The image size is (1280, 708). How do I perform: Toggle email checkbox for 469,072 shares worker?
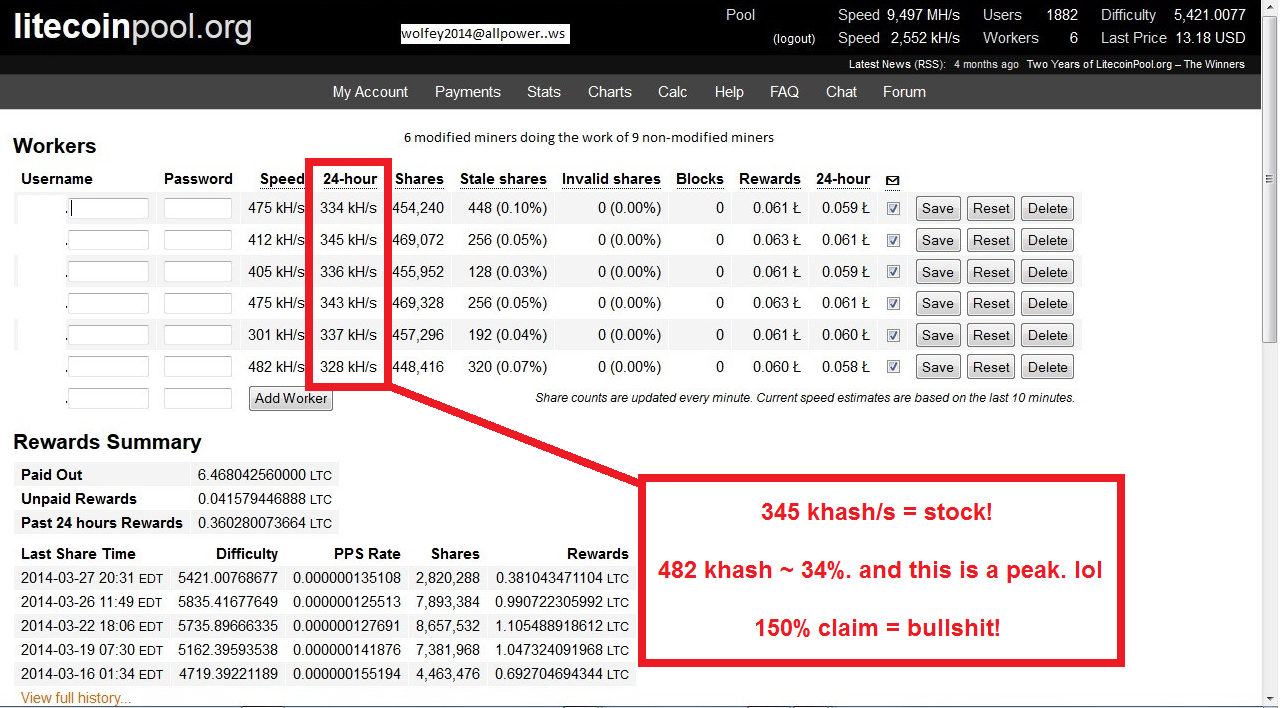(894, 241)
